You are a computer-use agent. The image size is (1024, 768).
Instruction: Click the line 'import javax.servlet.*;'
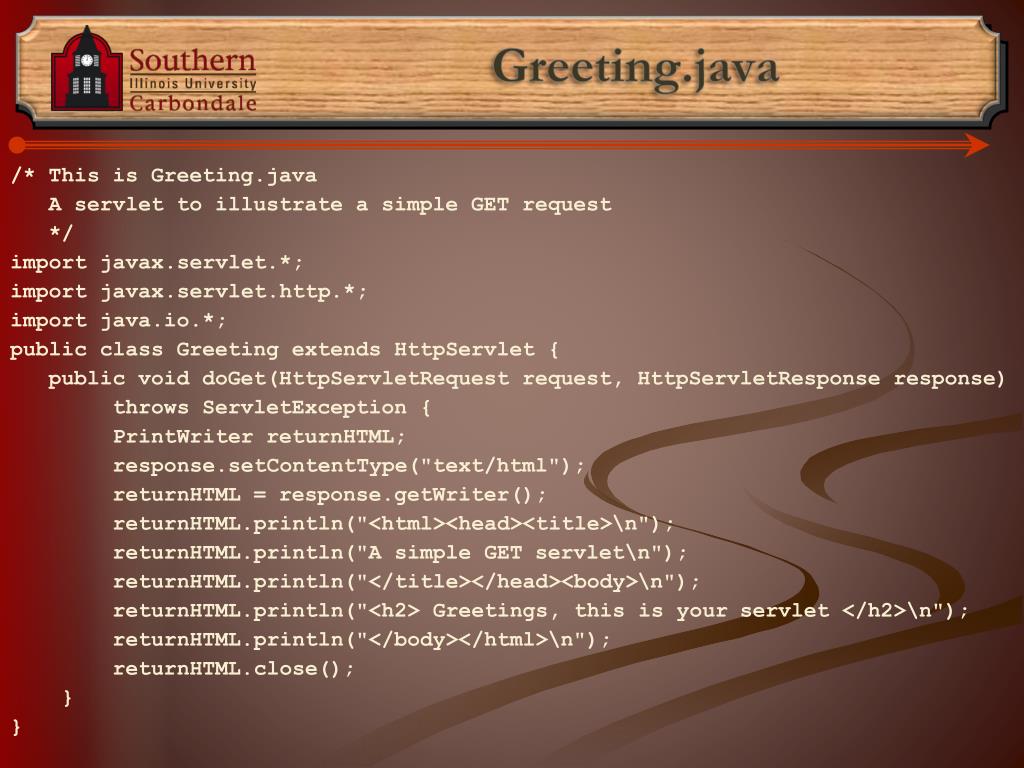(157, 263)
